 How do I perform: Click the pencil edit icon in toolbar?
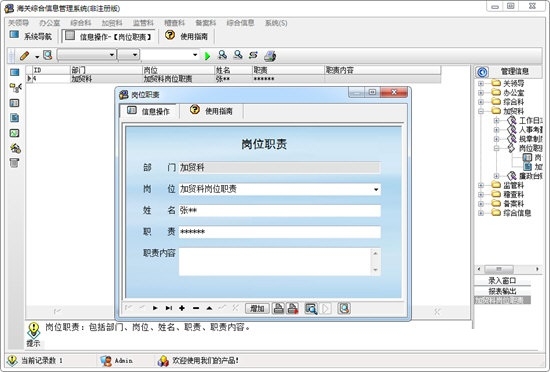point(24,56)
